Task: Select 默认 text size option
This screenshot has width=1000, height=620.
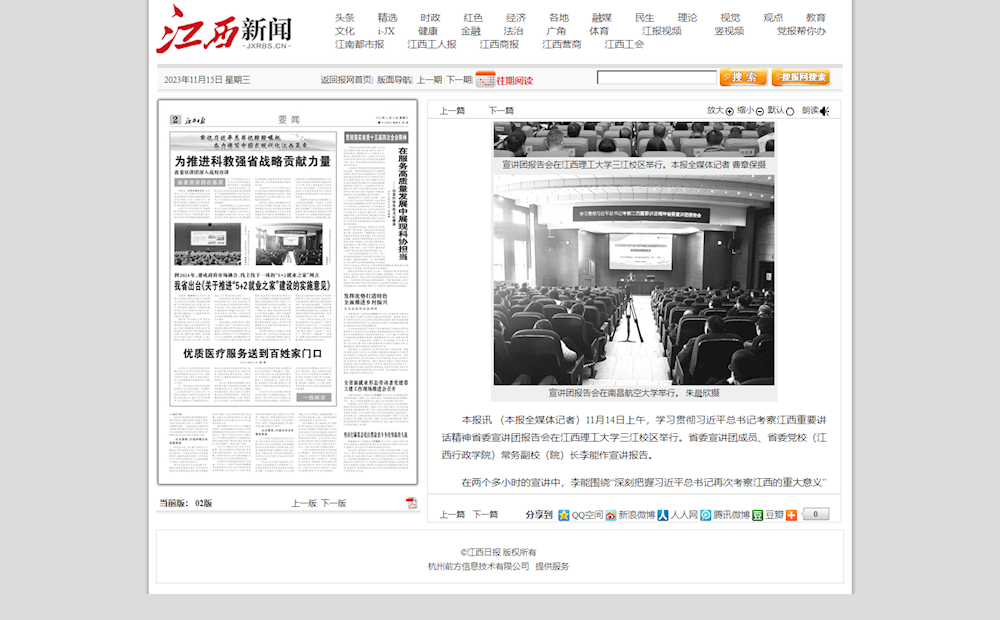Action: (790, 111)
